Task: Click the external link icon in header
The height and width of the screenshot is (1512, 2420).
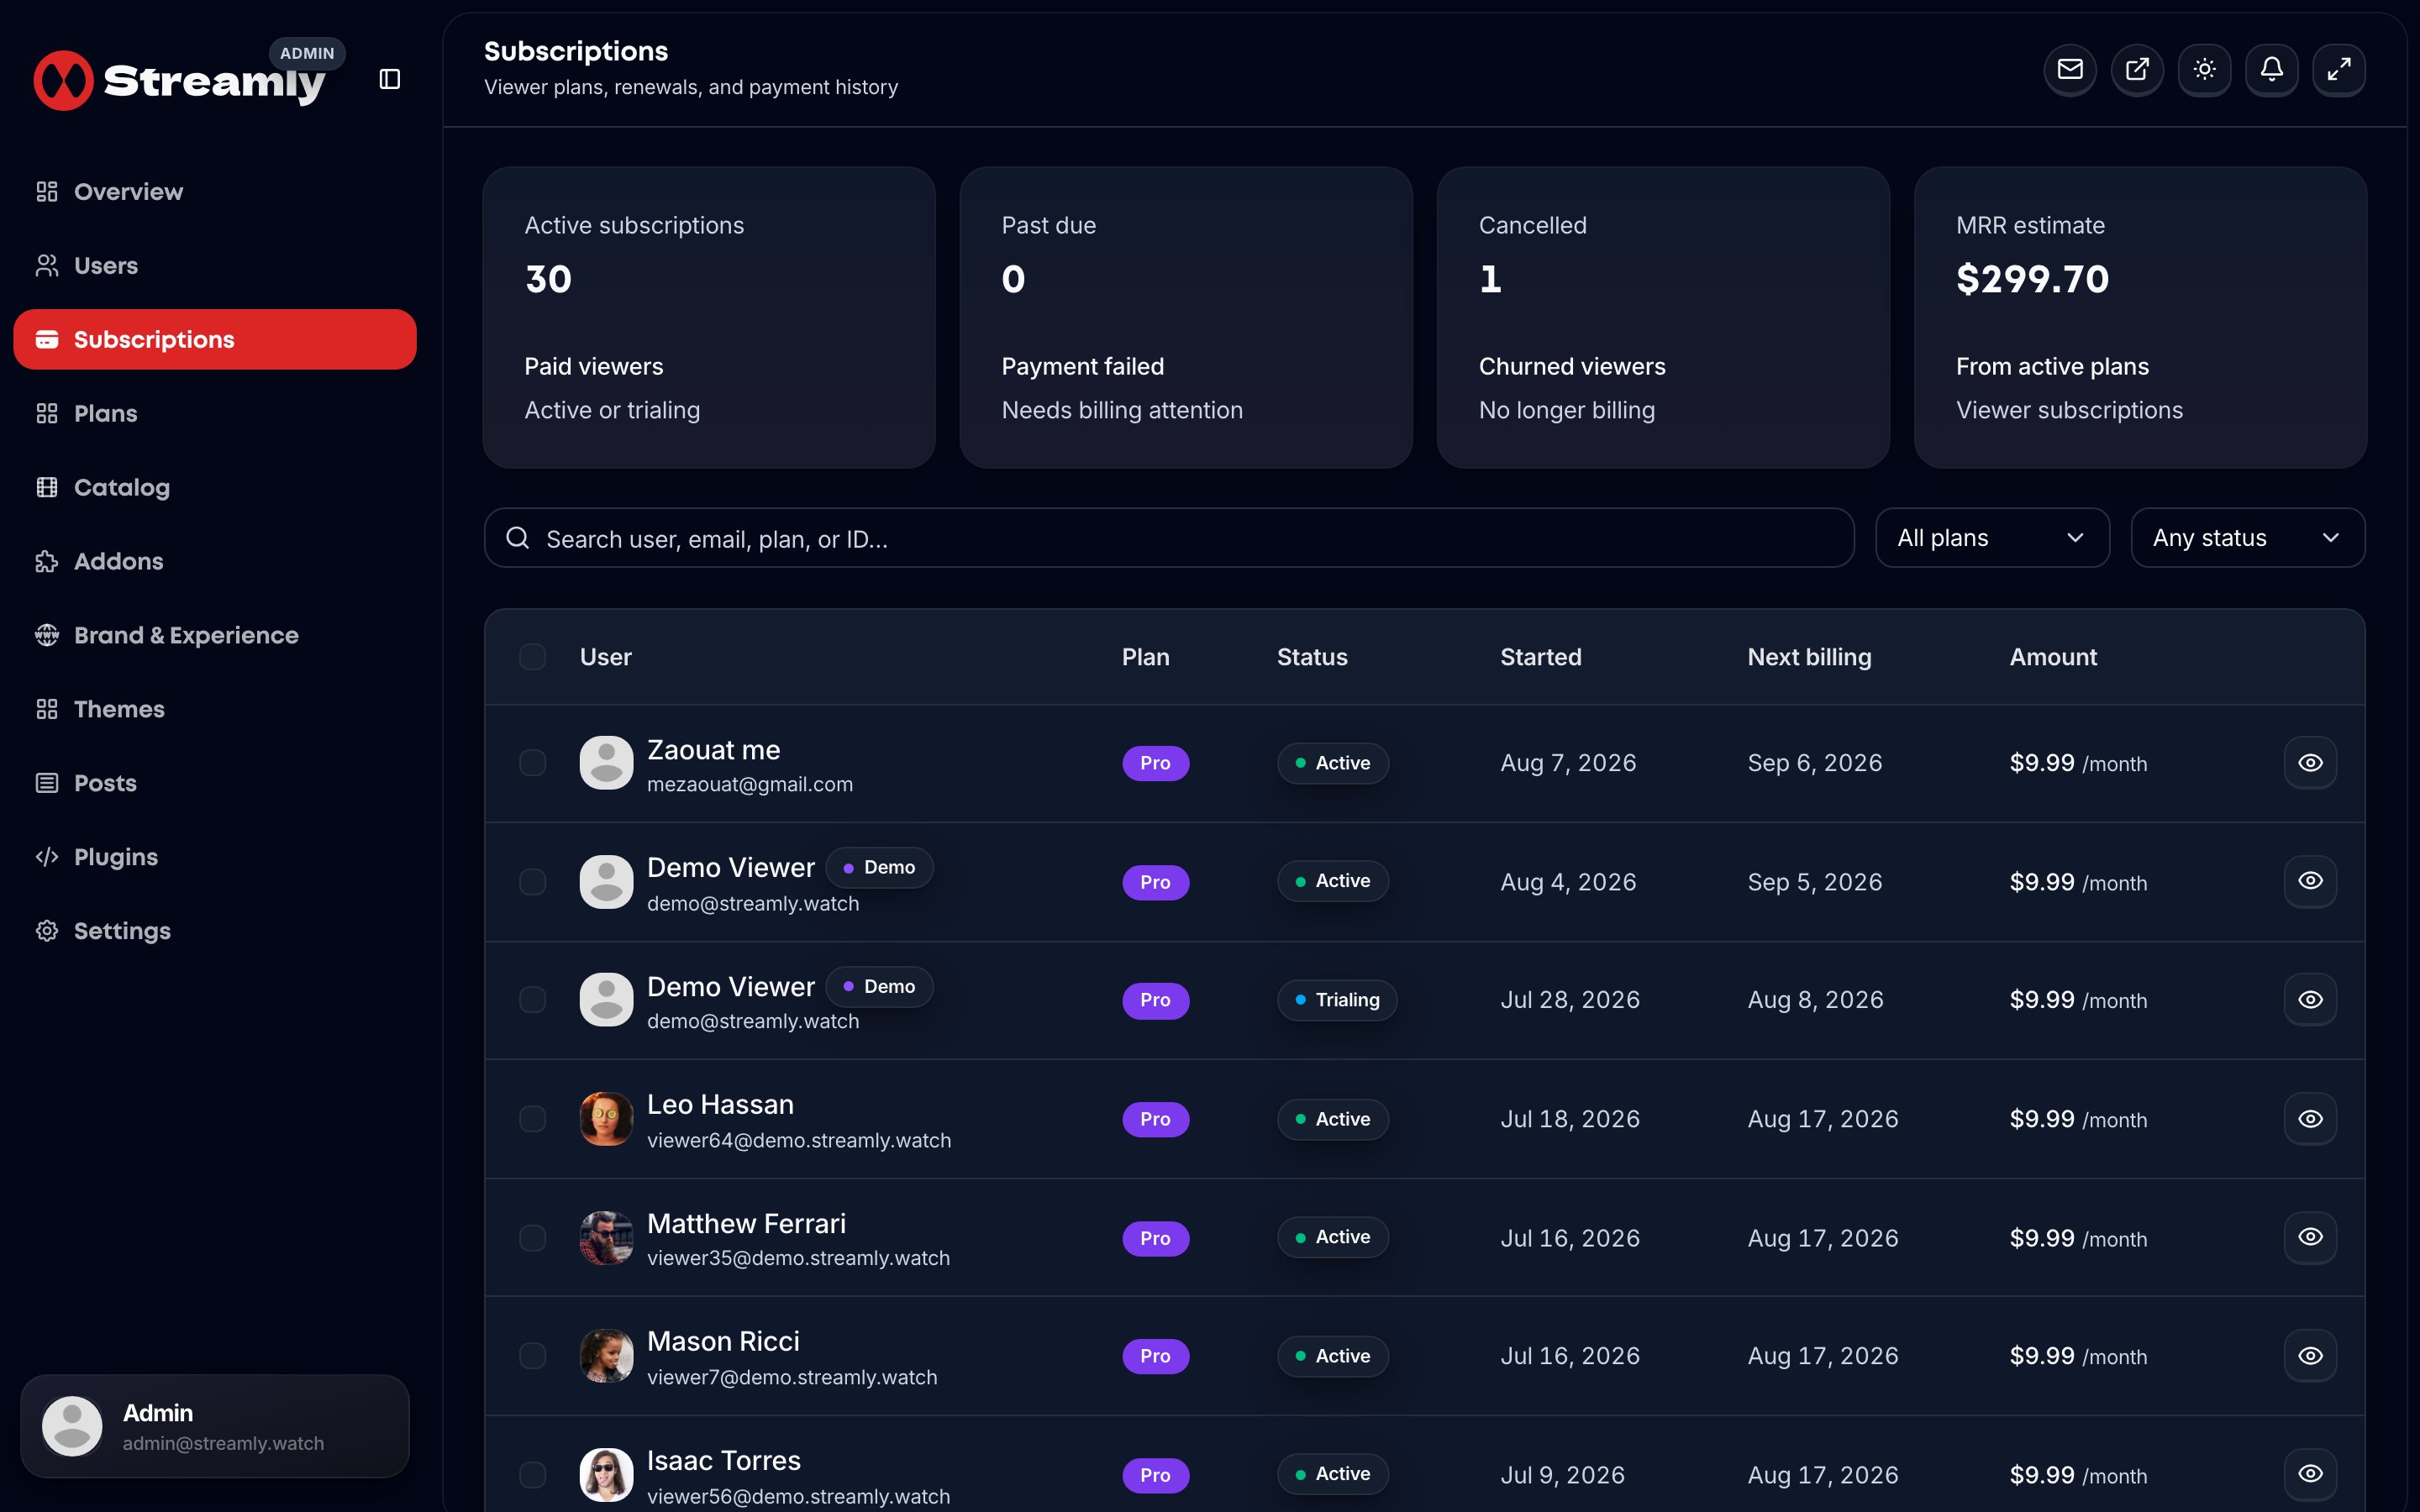Action: point(2137,69)
